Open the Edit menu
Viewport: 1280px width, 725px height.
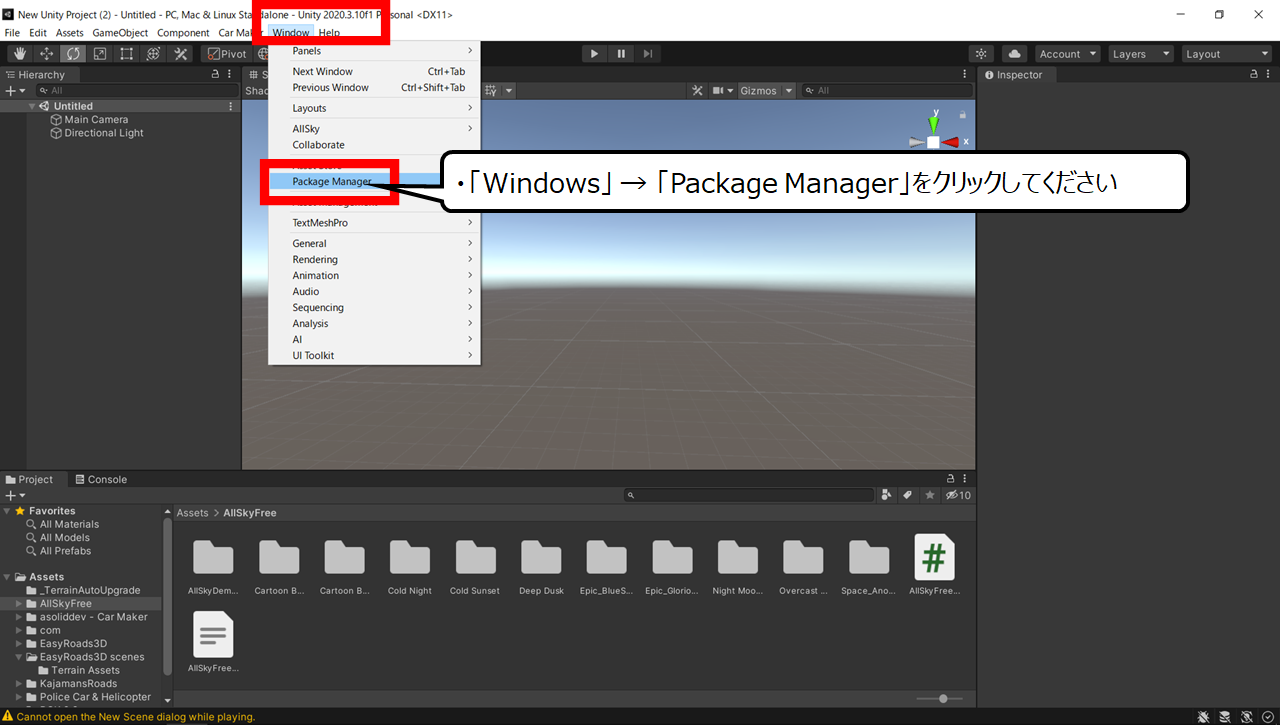click(x=38, y=33)
